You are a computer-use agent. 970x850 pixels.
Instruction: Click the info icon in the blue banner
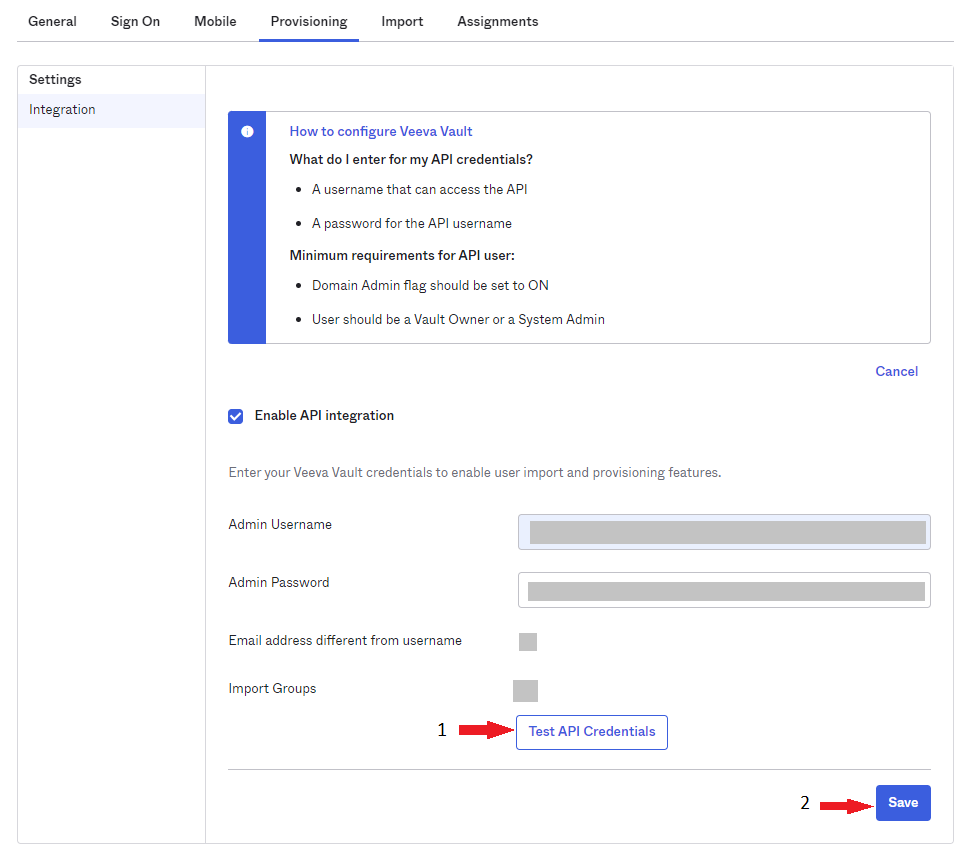(x=247, y=131)
